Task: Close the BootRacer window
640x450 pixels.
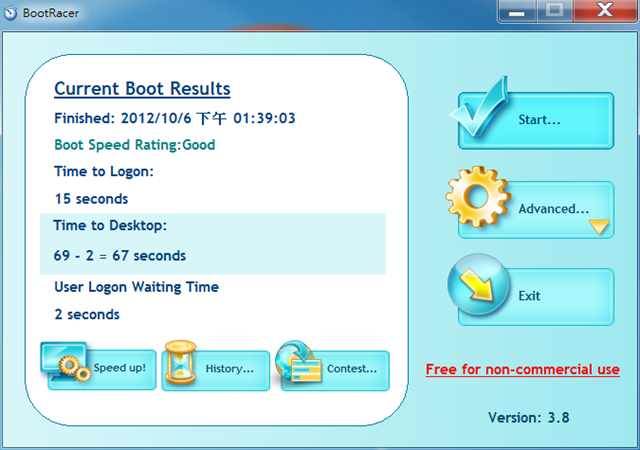Action: [605, 11]
